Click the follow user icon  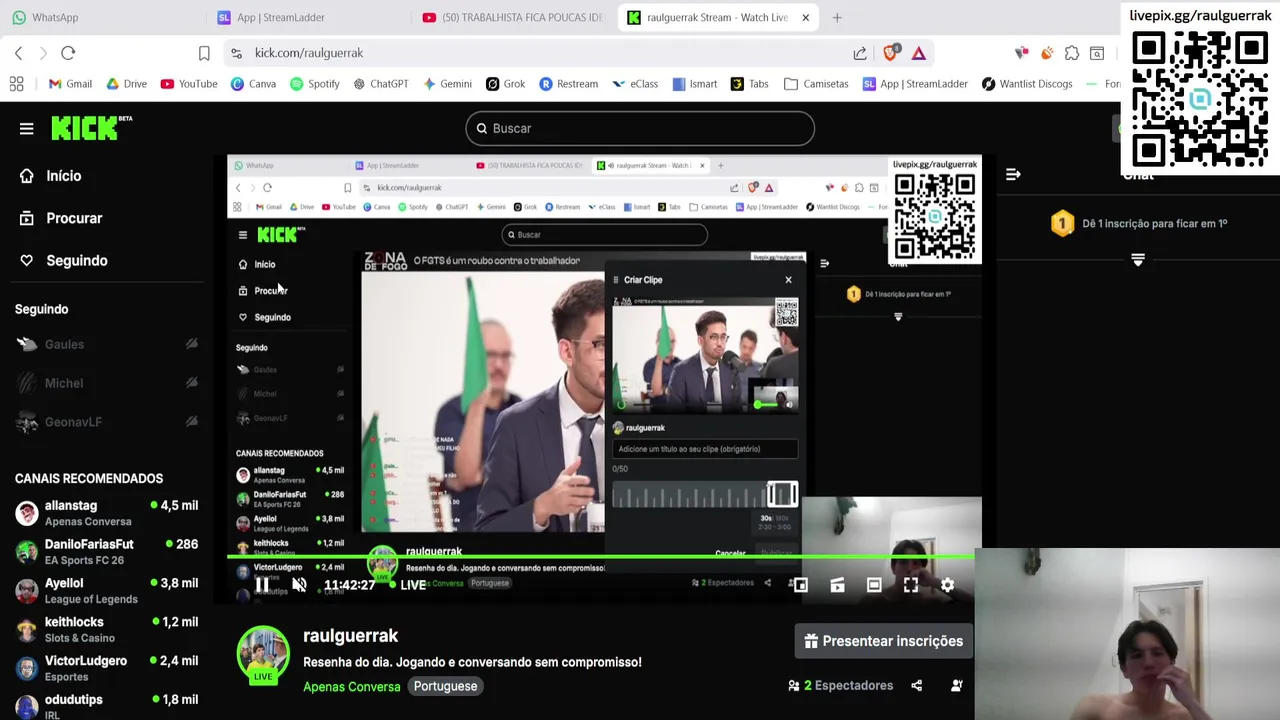[x=956, y=685]
